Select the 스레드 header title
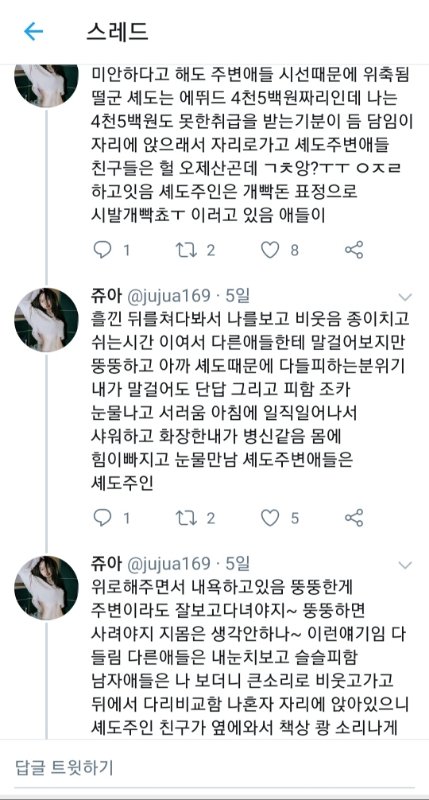Viewport: 429px width, 800px height. tap(117, 32)
